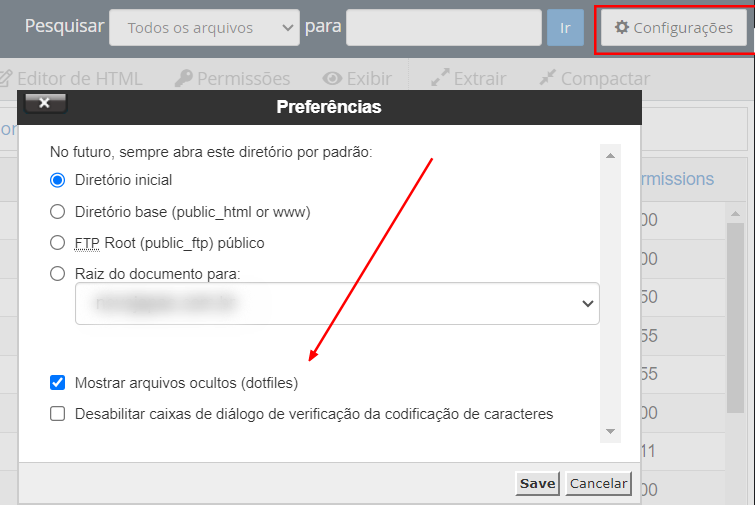Click the Cancelar button
The width and height of the screenshot is (755, 505).
(598, 484)
